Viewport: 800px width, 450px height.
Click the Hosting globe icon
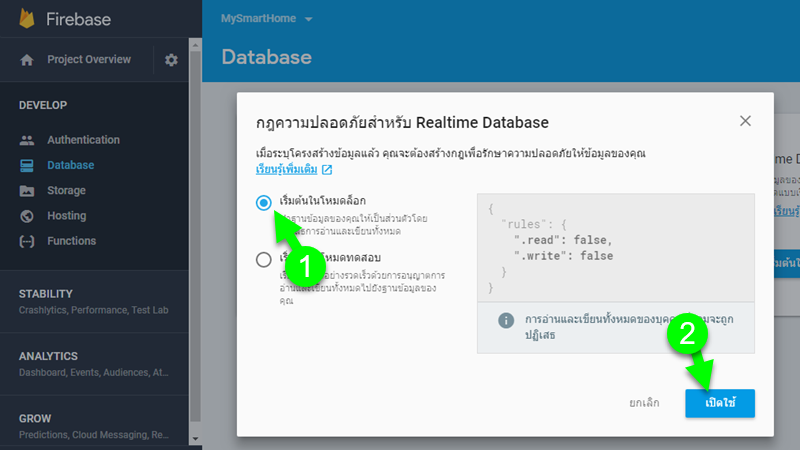27,216
